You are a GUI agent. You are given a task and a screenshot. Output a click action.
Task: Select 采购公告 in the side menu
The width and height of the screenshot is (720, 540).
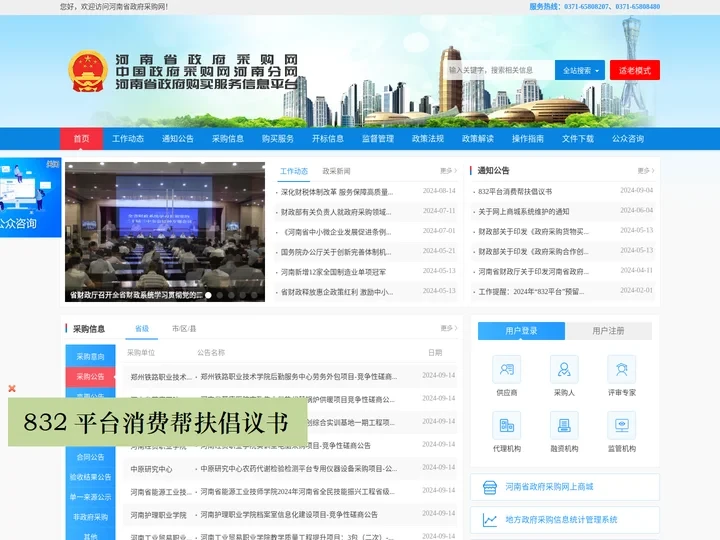pyautogui.click(x=90, y=377)
